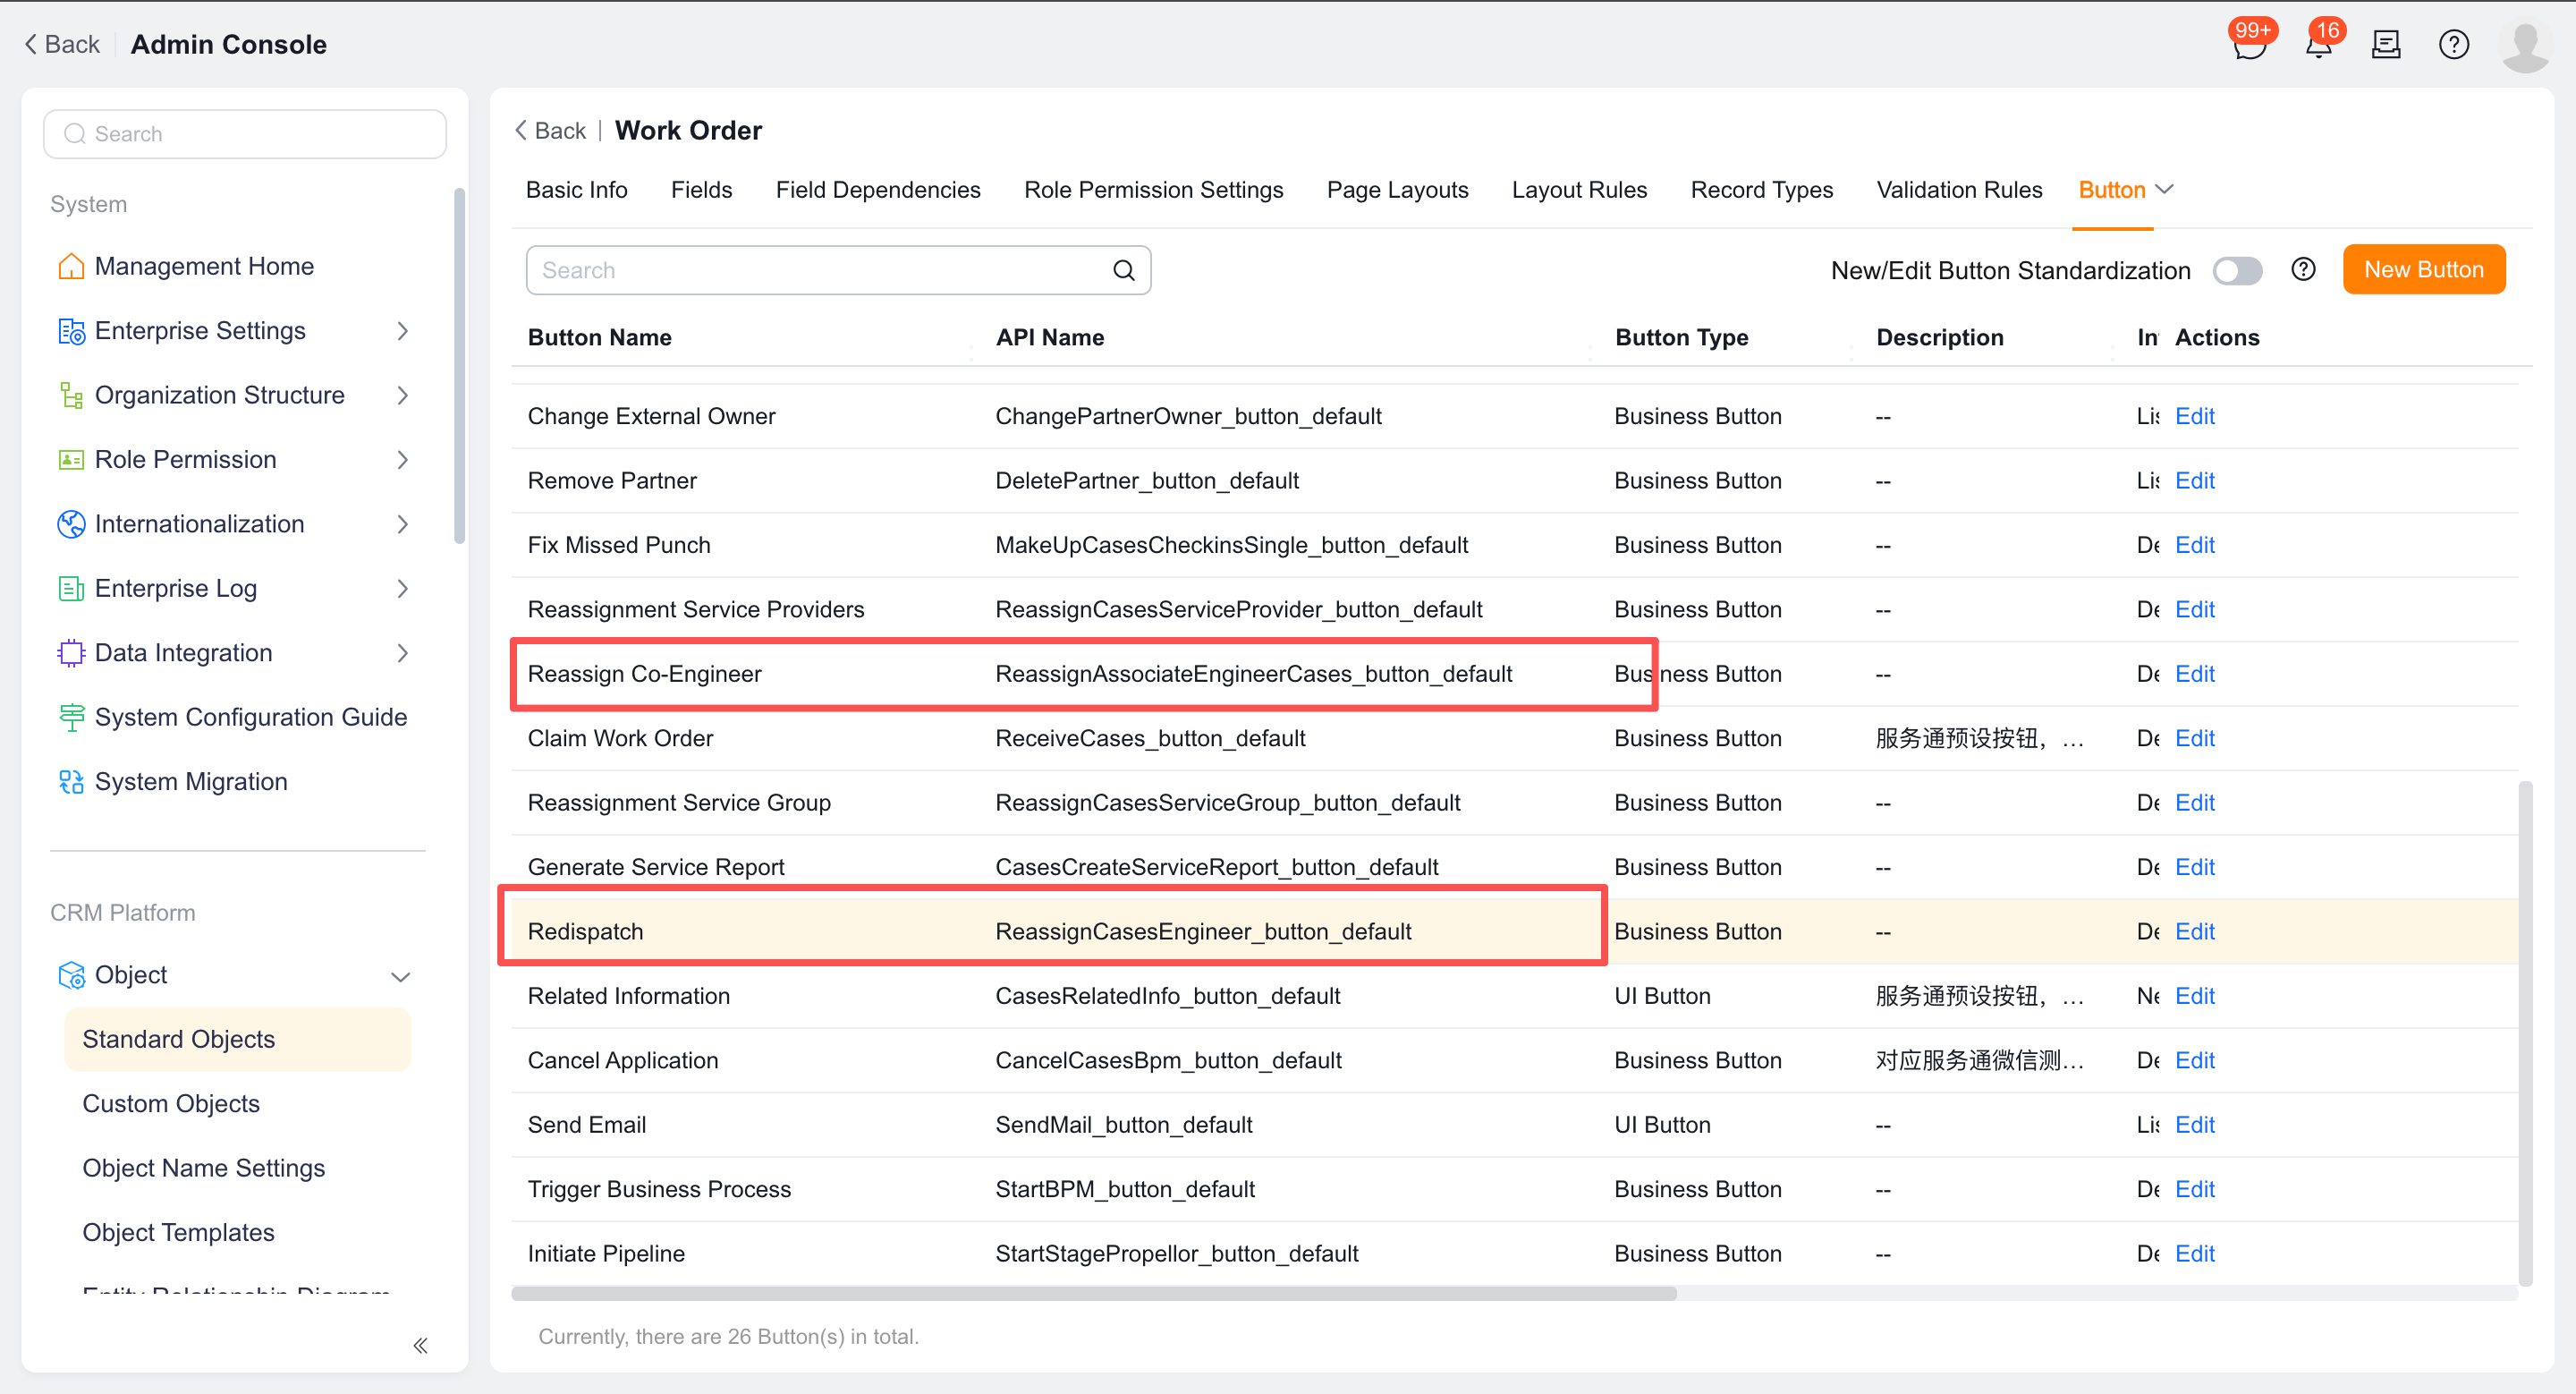Click the Button Name column header
2576x1394 pixels.
(599, 338)
